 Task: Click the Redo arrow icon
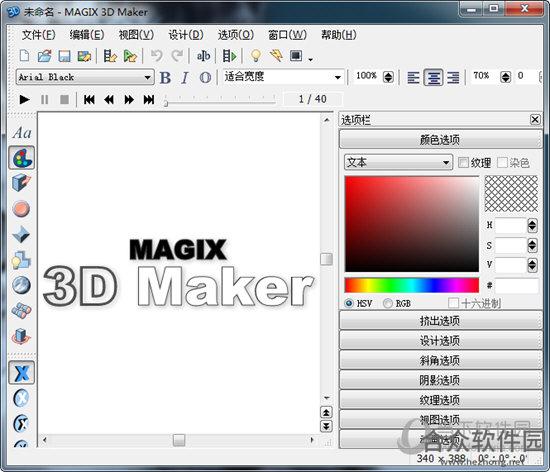(177, 55)
